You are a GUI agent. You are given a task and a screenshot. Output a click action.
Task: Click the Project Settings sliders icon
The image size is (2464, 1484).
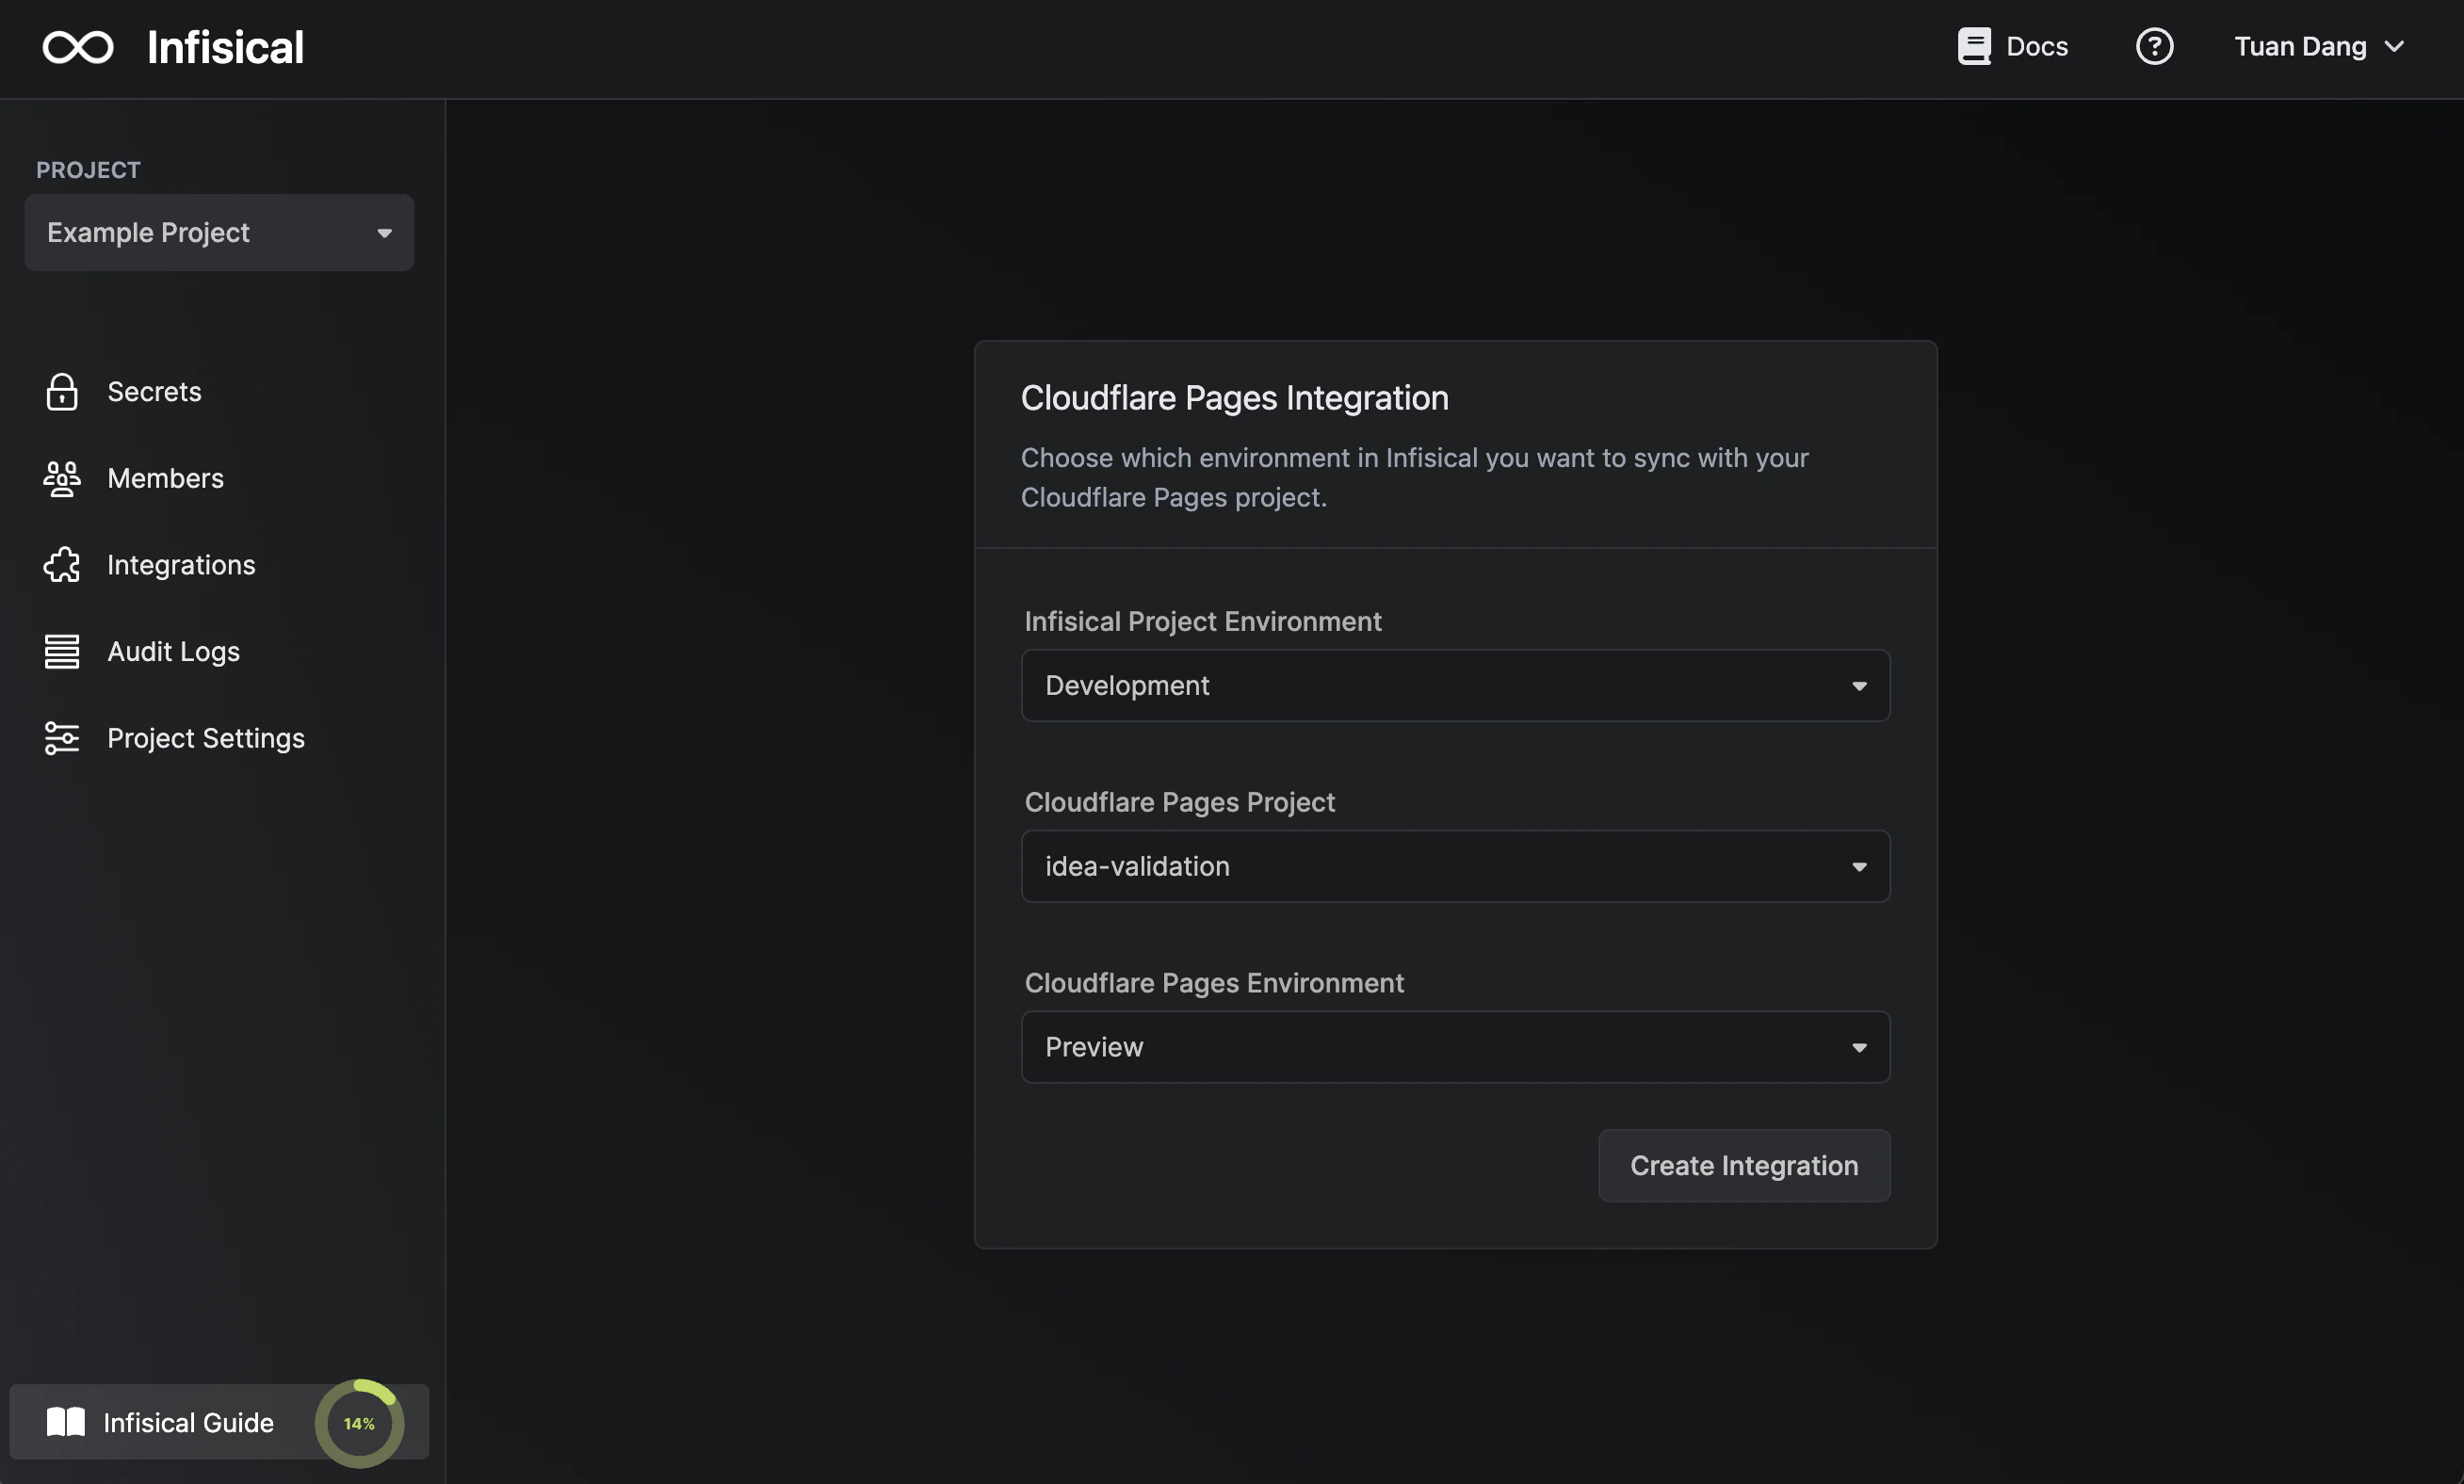(x=62, y=738)
